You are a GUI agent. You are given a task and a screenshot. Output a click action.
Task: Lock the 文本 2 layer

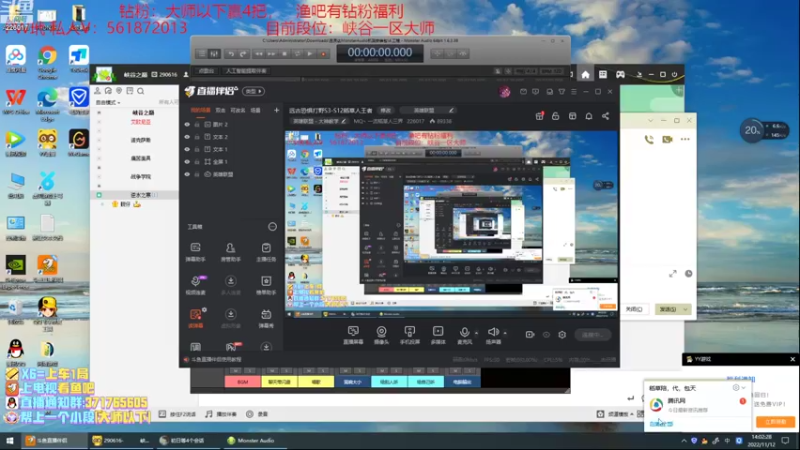pos(197,137)
